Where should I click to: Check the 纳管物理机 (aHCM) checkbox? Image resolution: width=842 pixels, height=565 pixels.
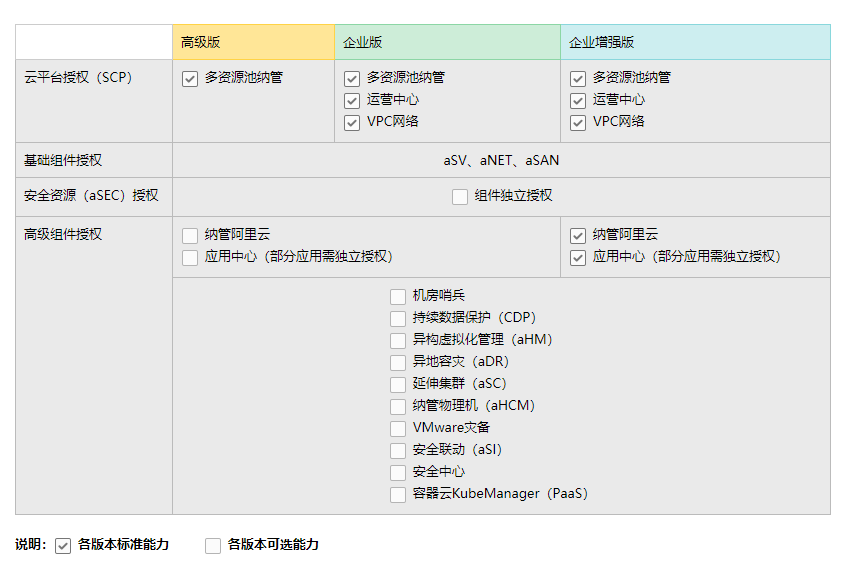point(398,407)
